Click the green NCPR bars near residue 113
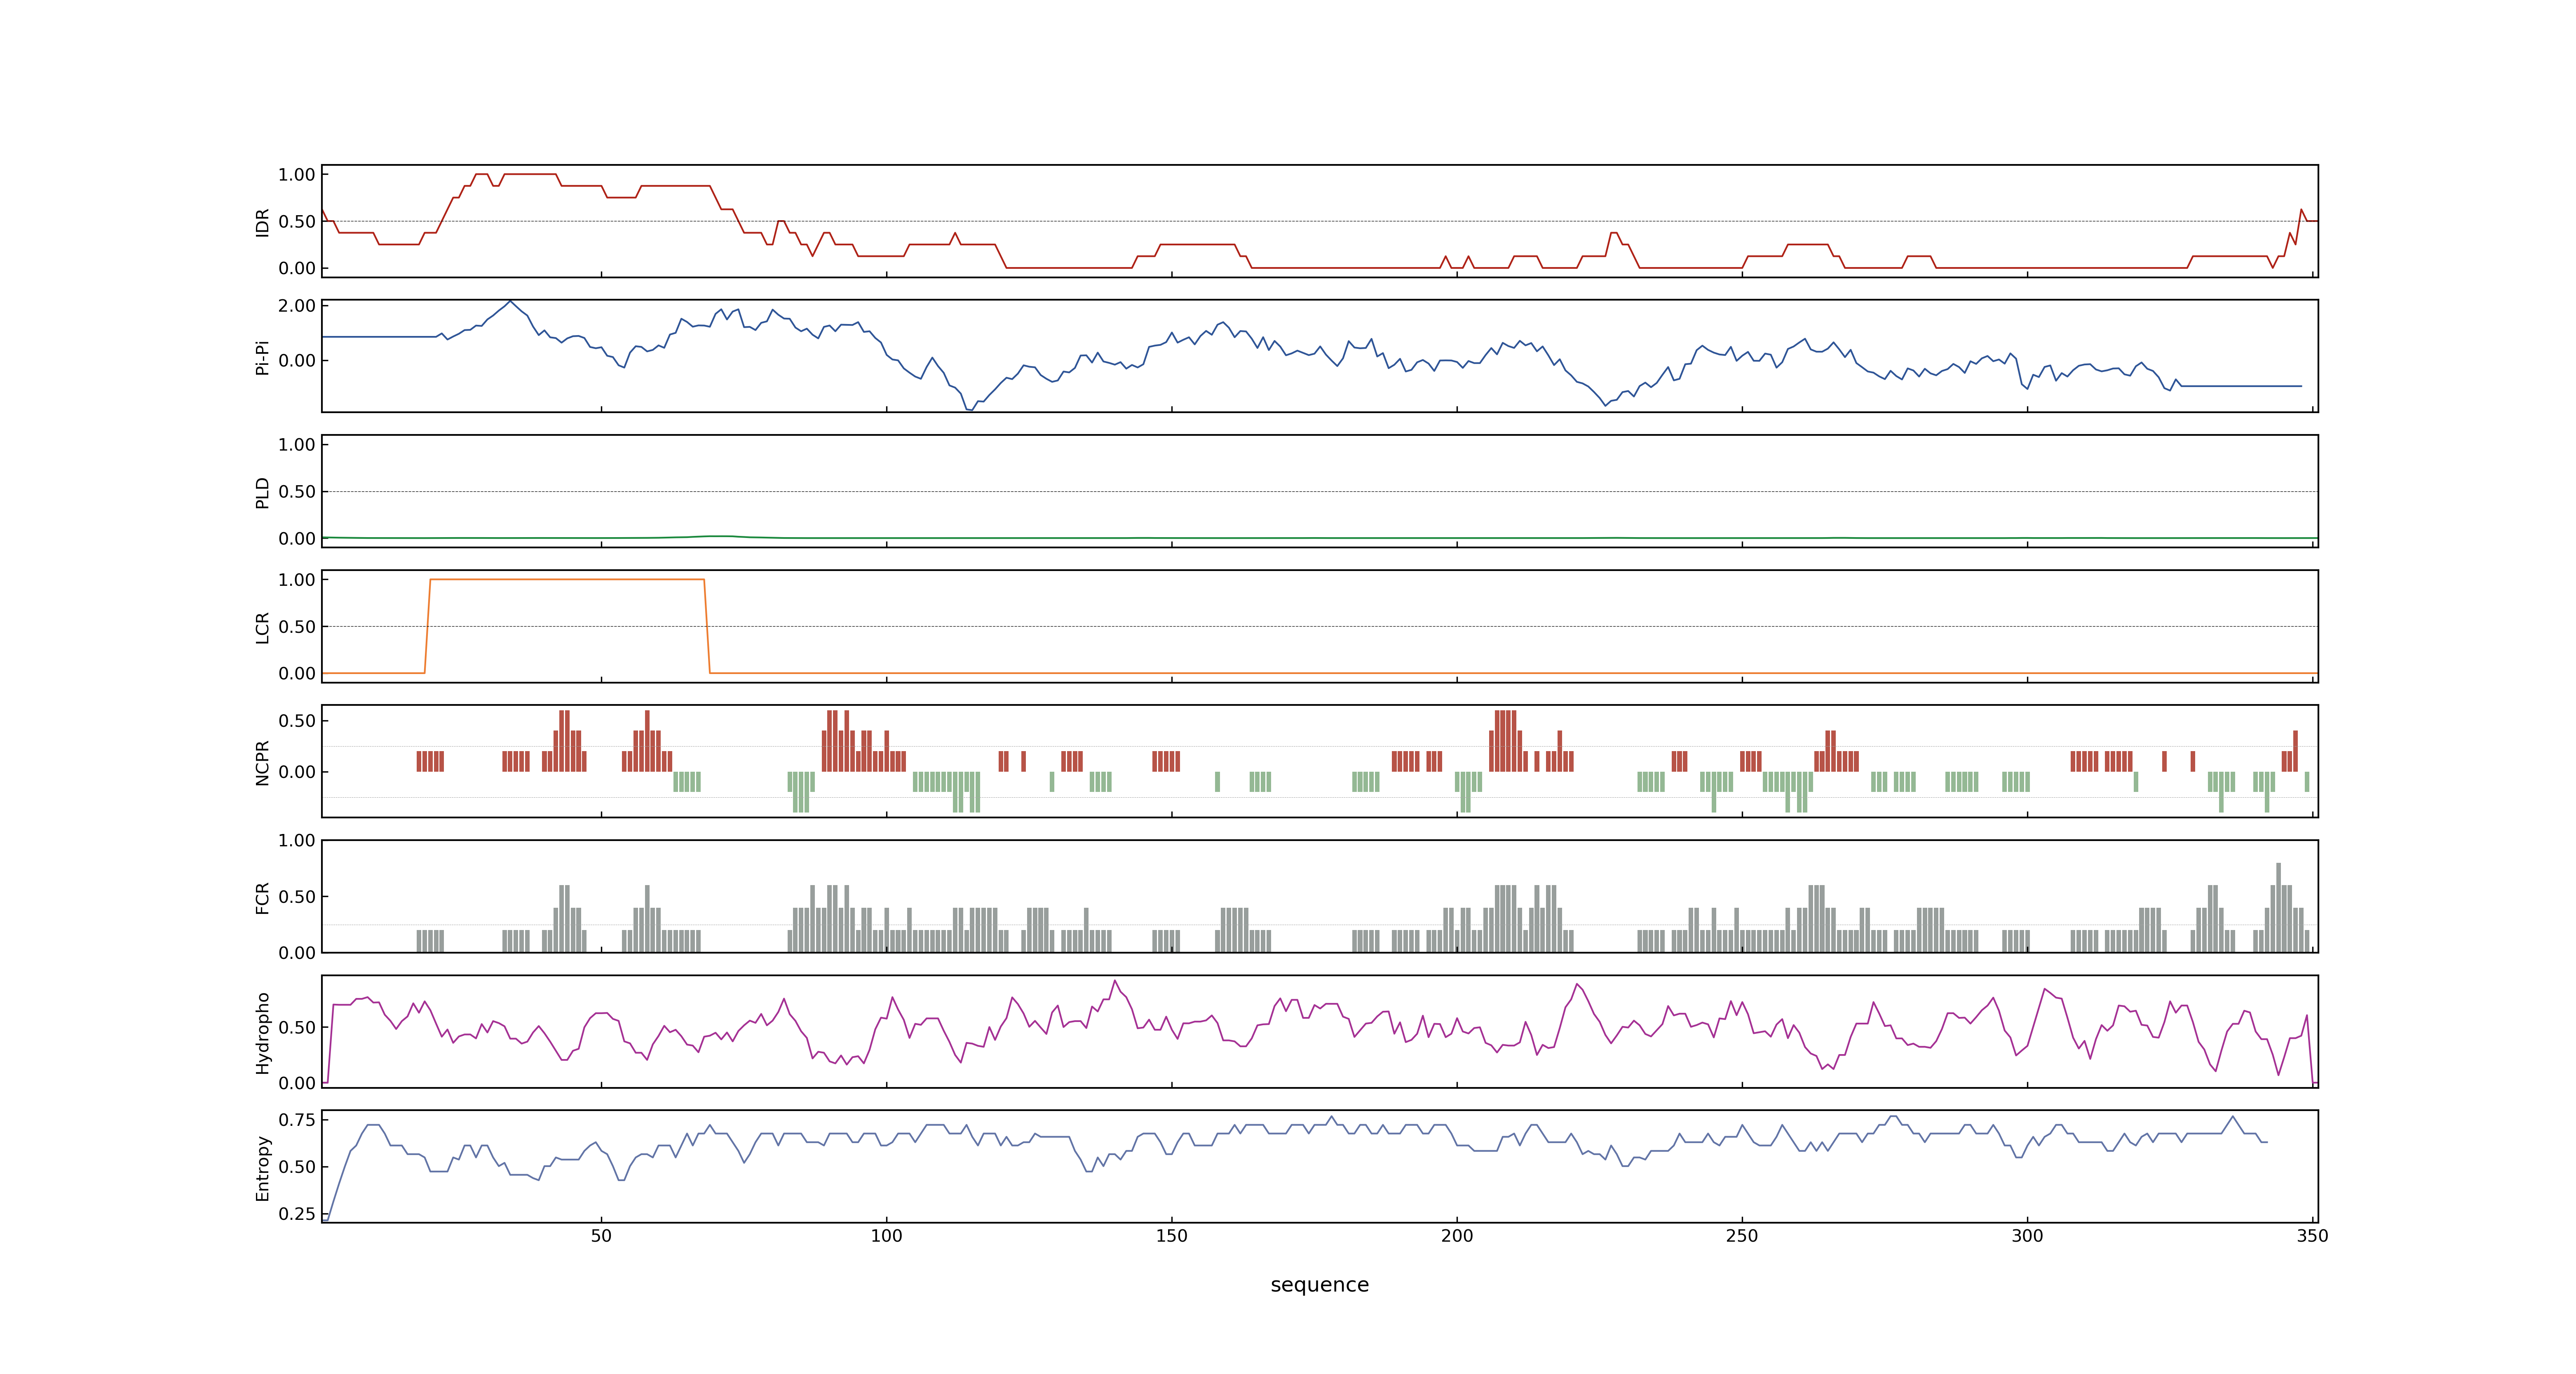The height and width of the screenshot is (1374, 2576). pyautogui.click(x=958, y=791)
